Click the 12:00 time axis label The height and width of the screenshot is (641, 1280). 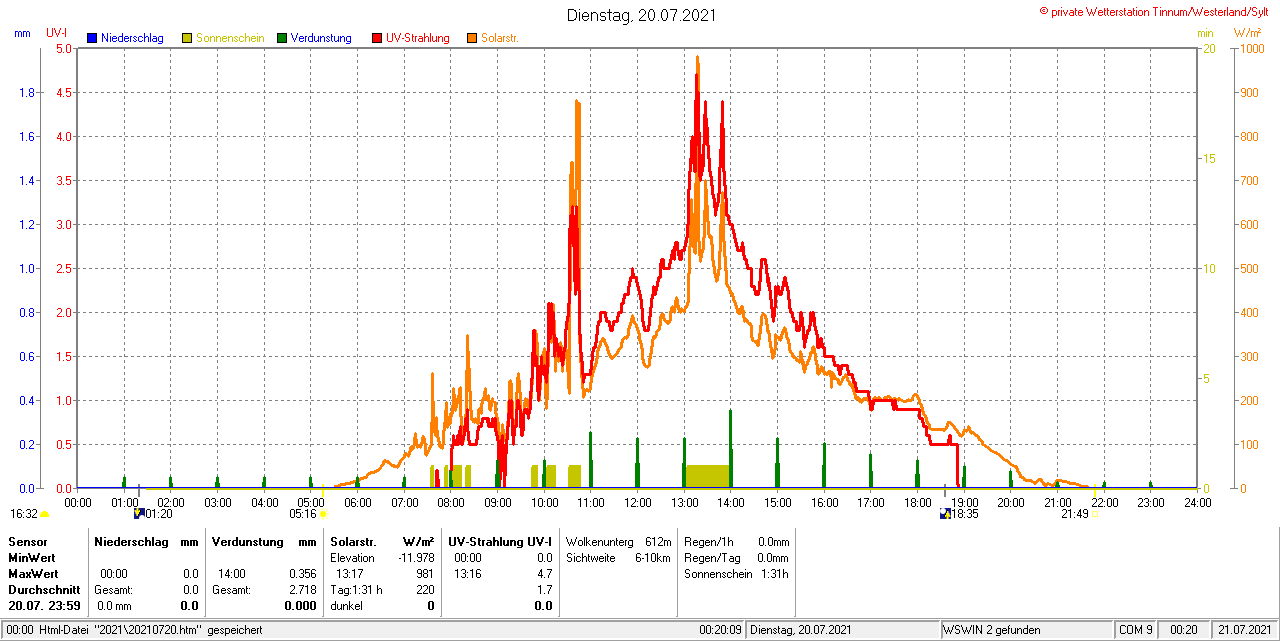(637, 502)
